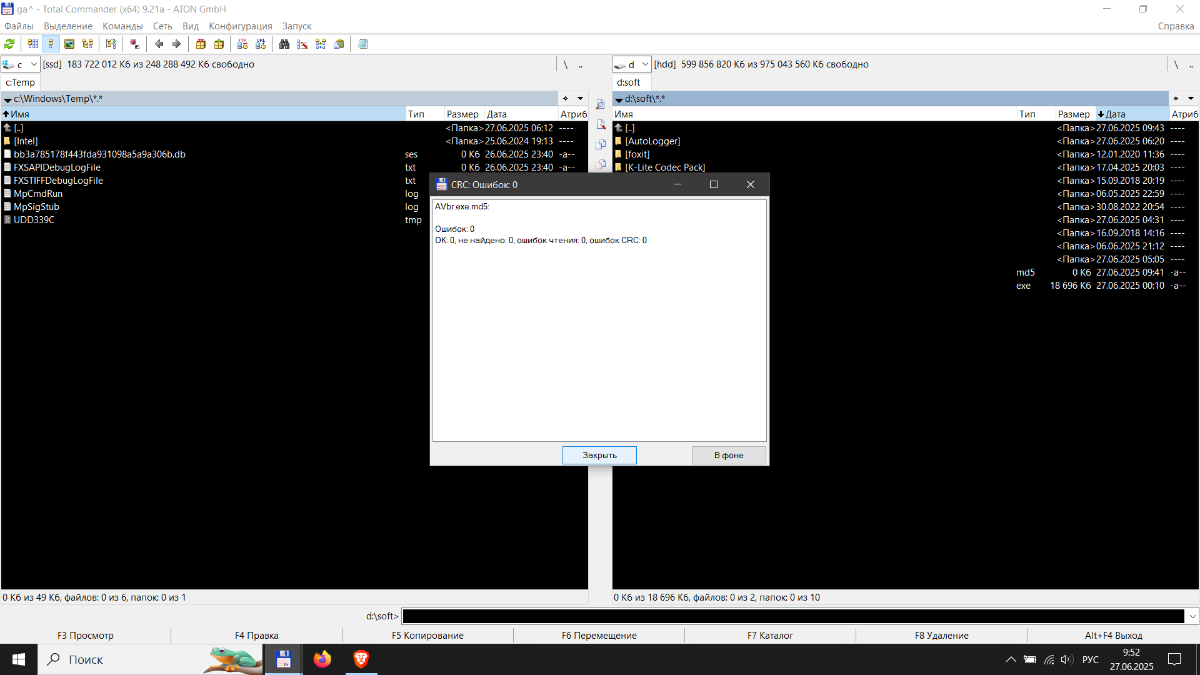Select the full details view icon
The image size is (1200, 675).
point(51,44)
